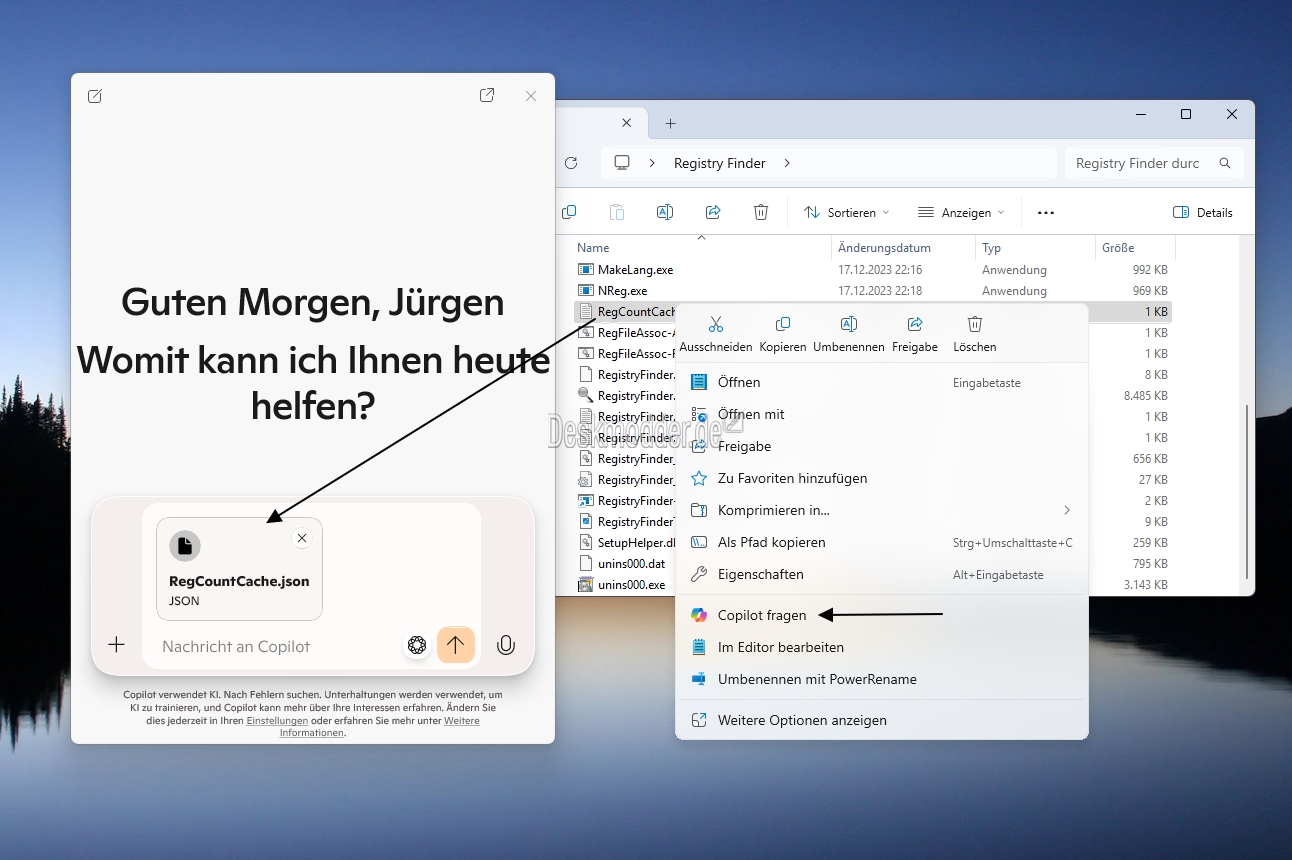The width and height of the screenshot is (1292, 860).
Task: Click the Registry Finder breadcrumb
Action: coord(720,163)
